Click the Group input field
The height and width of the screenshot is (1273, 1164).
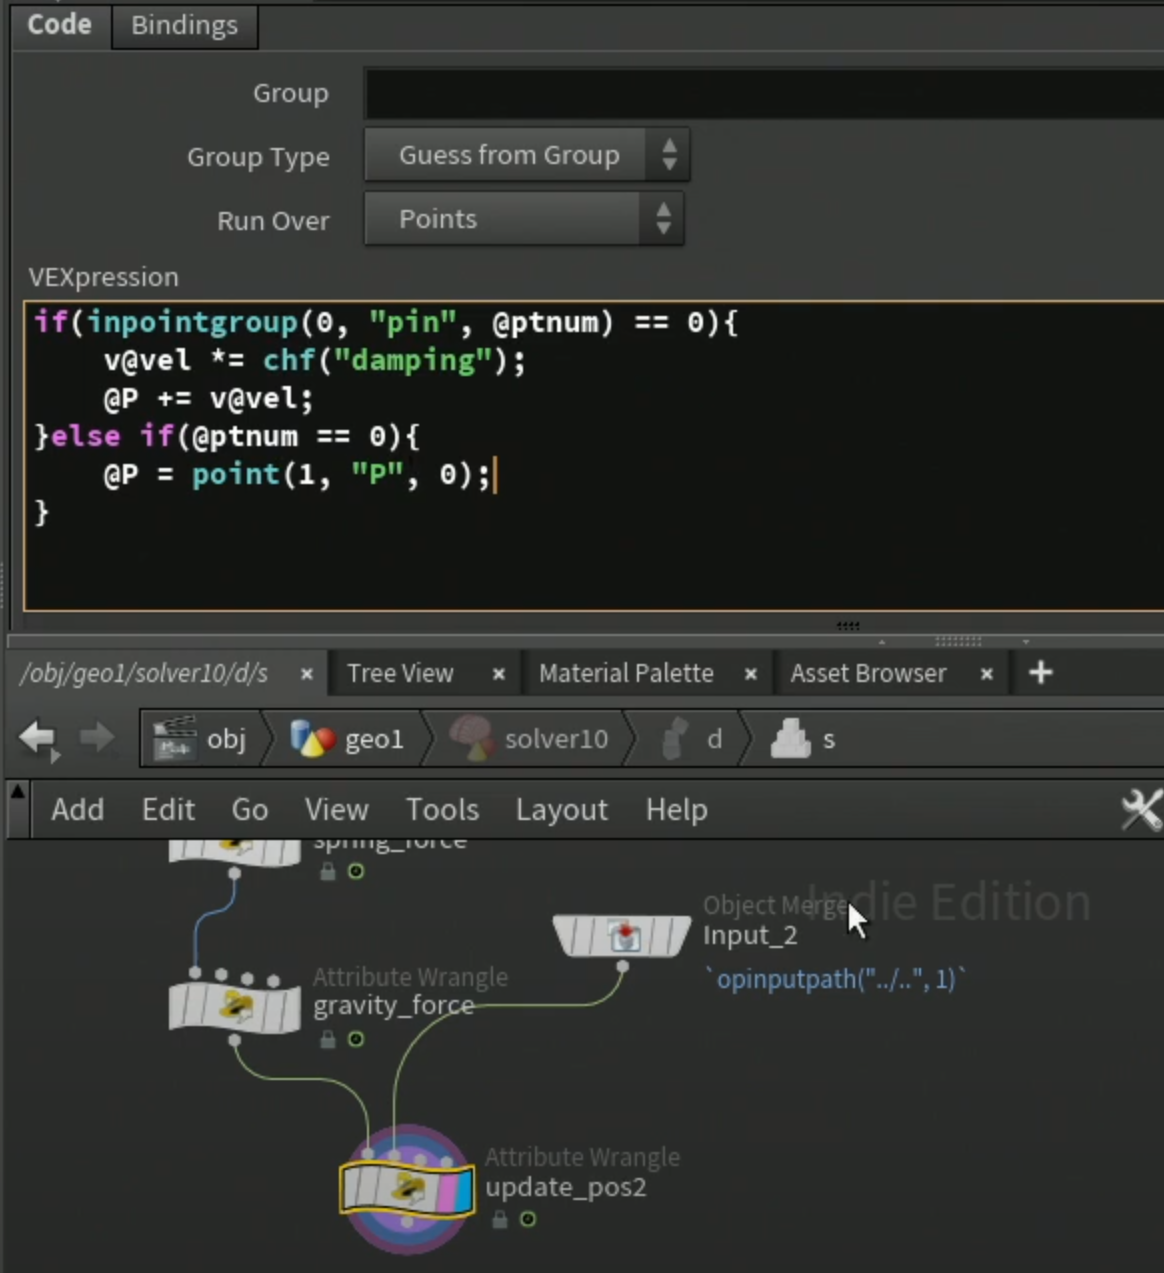(763, 94)
